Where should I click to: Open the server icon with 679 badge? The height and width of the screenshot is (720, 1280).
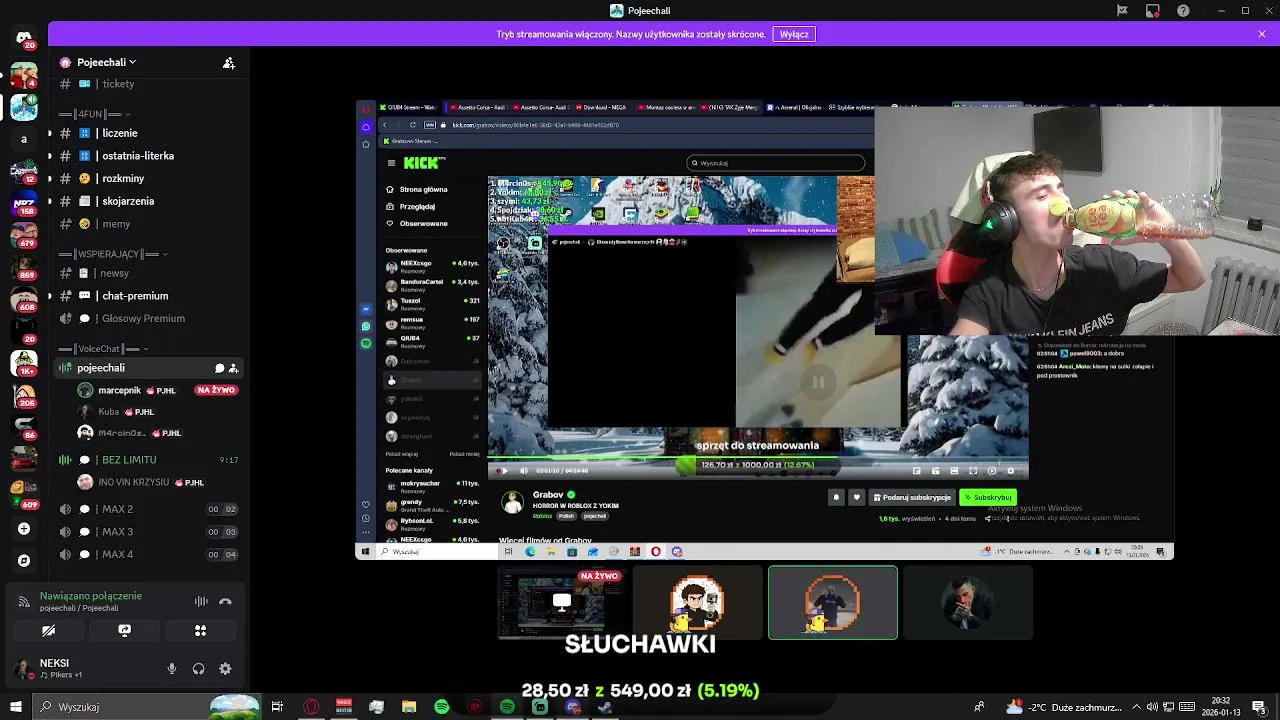tap(24, 235)
